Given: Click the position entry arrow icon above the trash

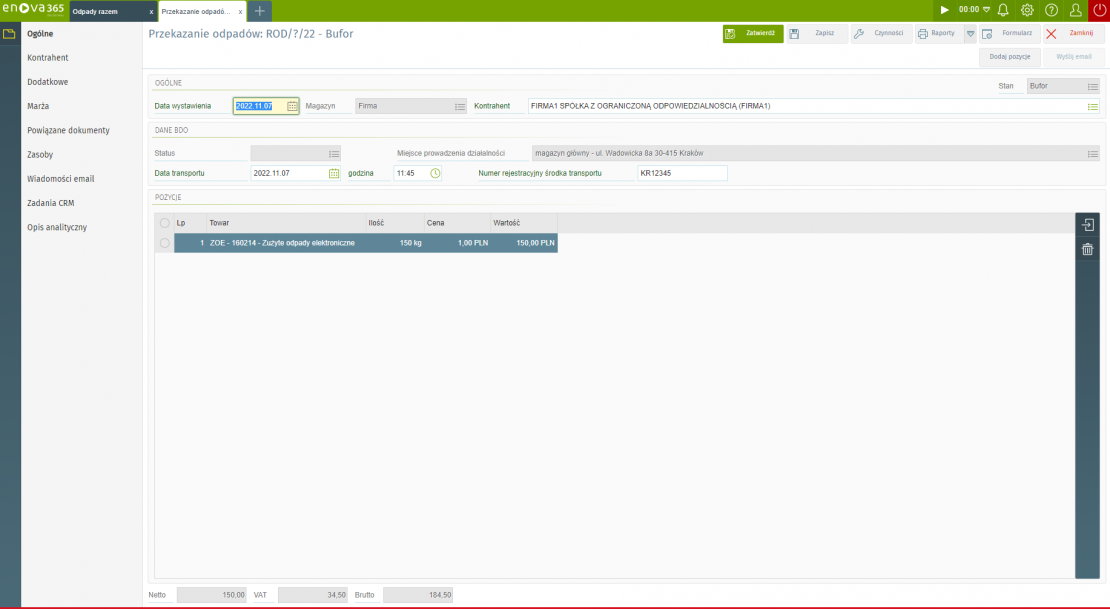Looking at the screenshot, I should (x=1088, y=225).
